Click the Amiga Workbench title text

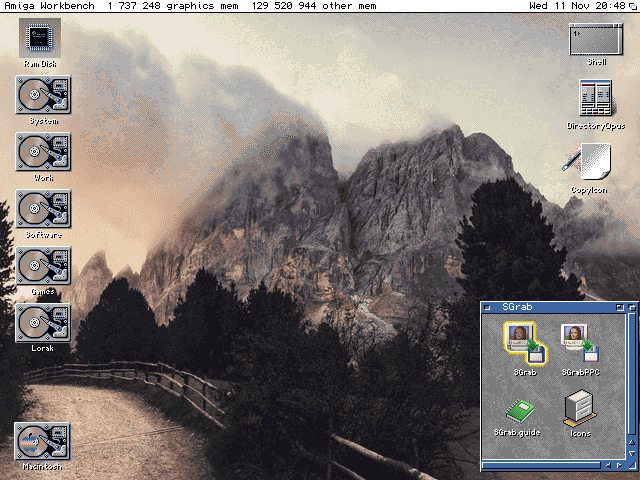49,6
